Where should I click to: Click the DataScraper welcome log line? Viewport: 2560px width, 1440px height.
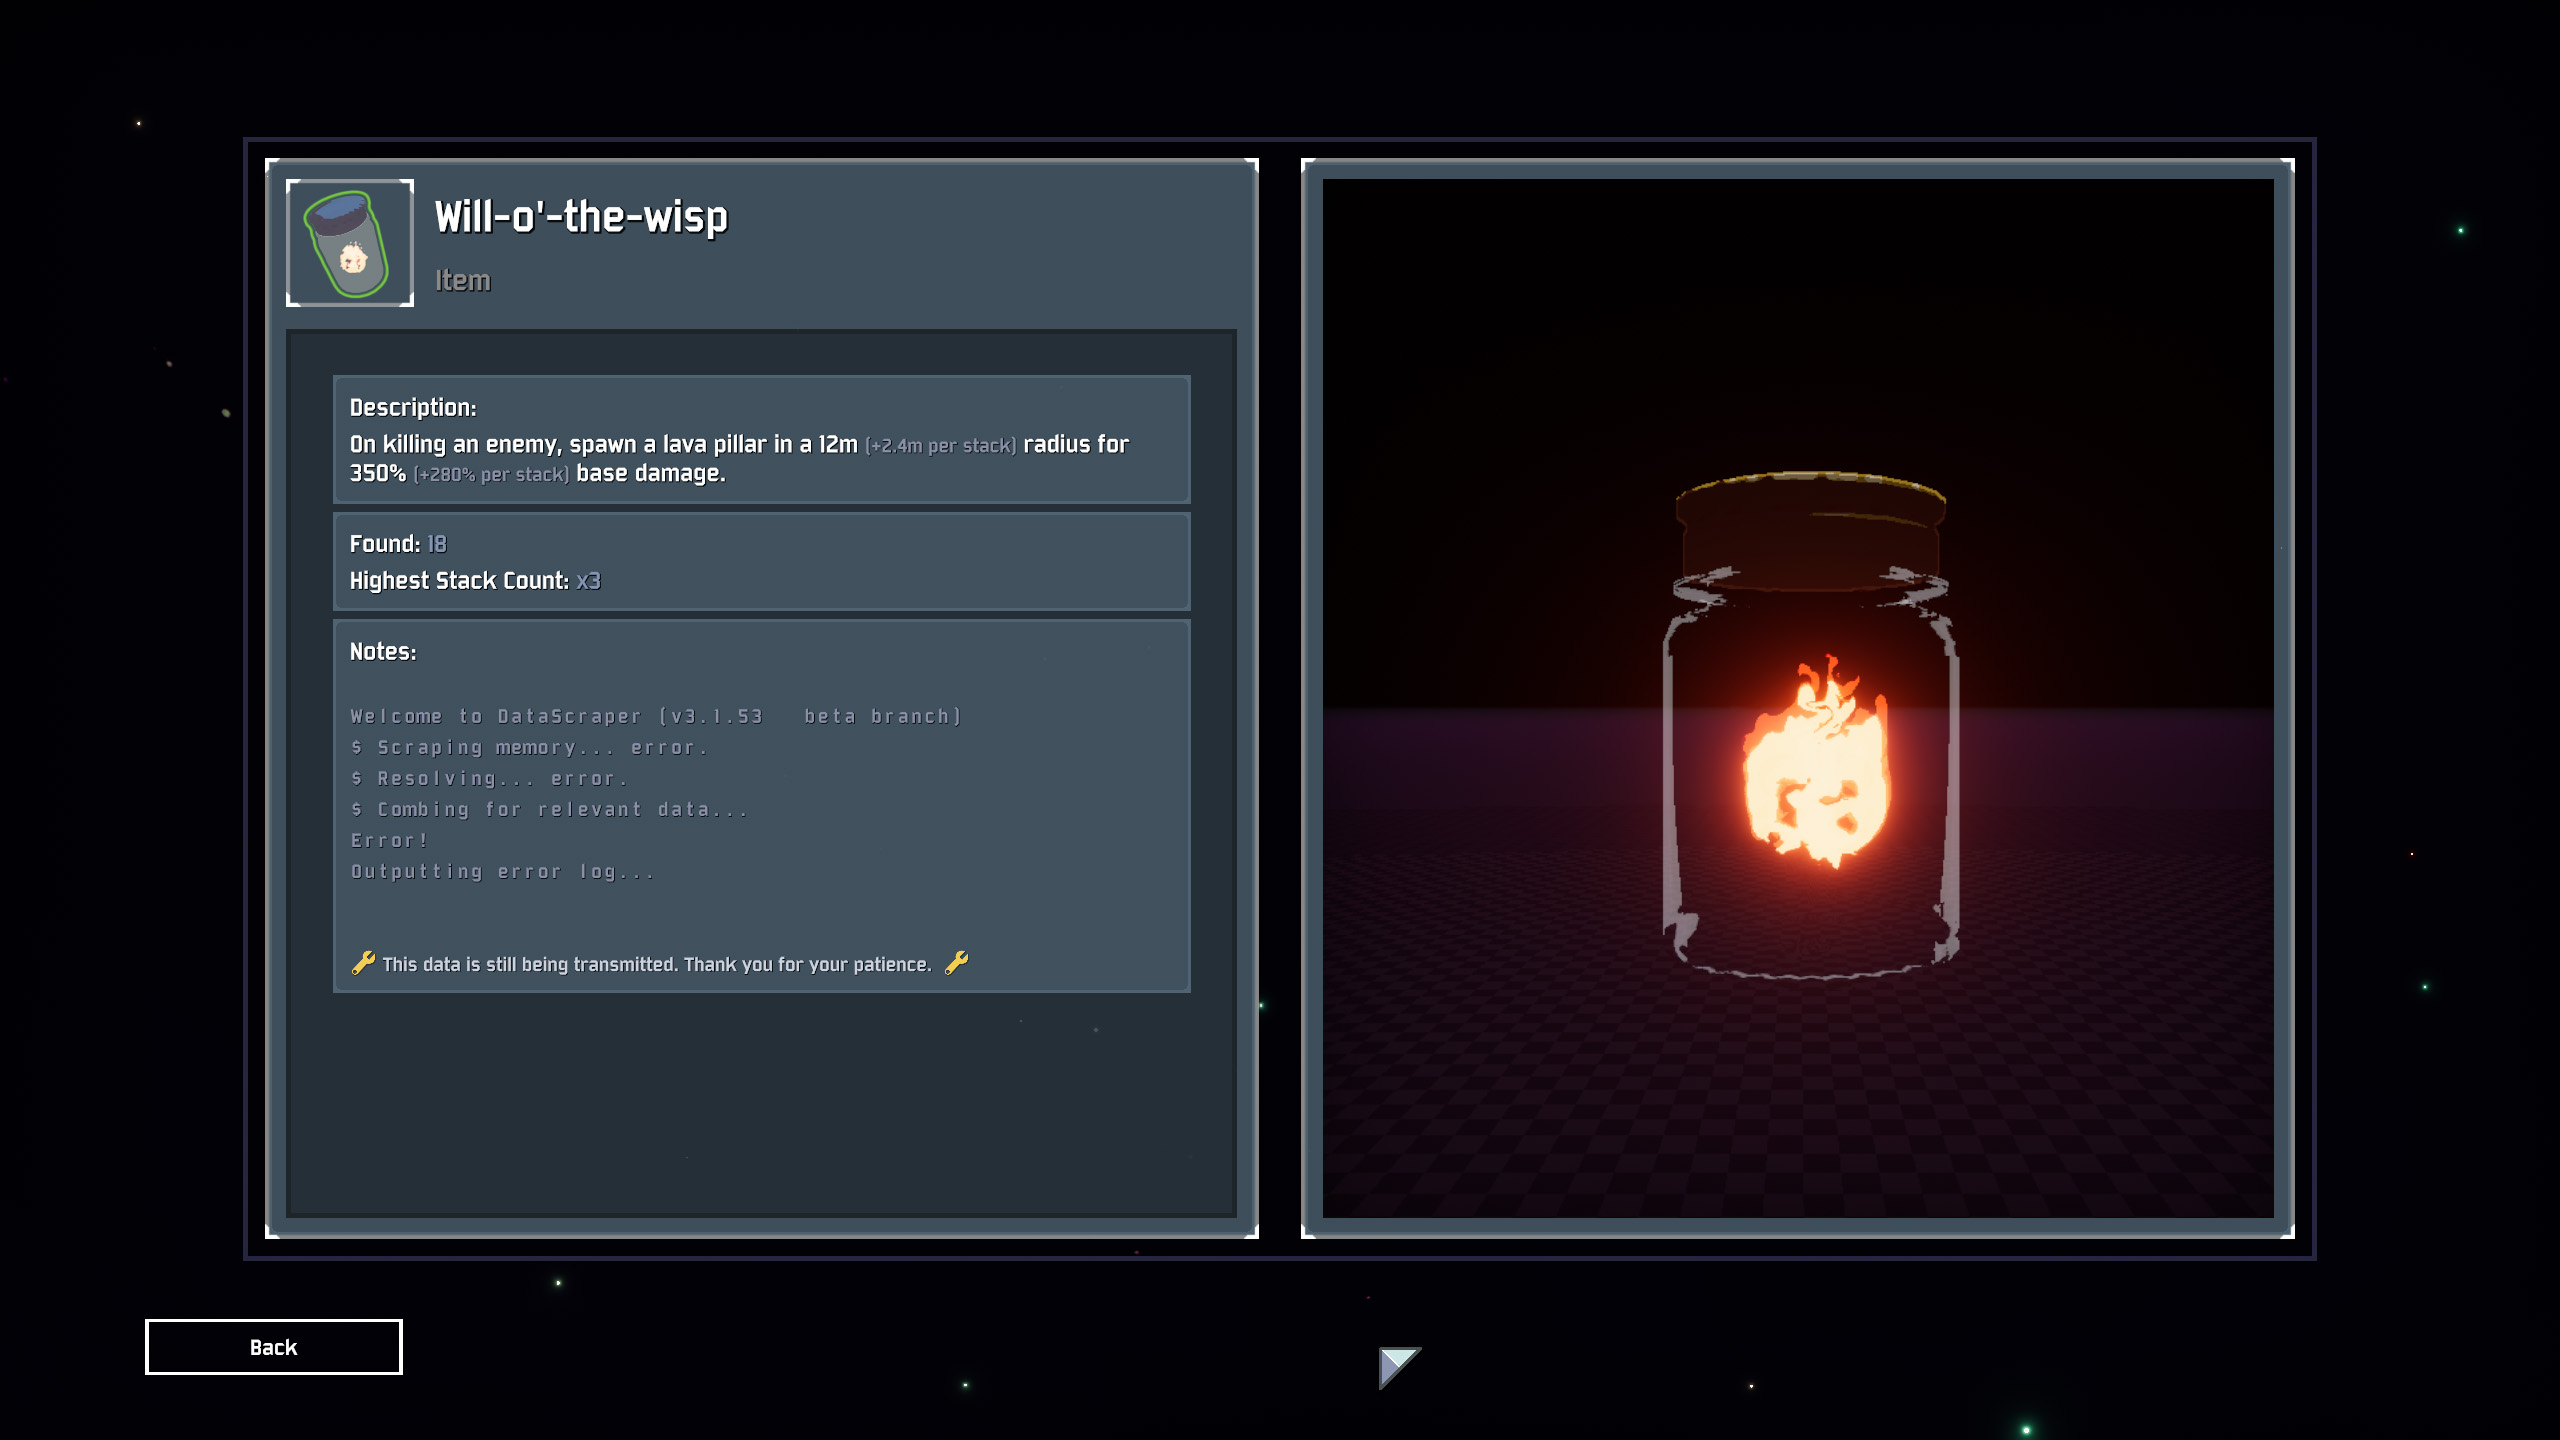(x=656, y=716)
